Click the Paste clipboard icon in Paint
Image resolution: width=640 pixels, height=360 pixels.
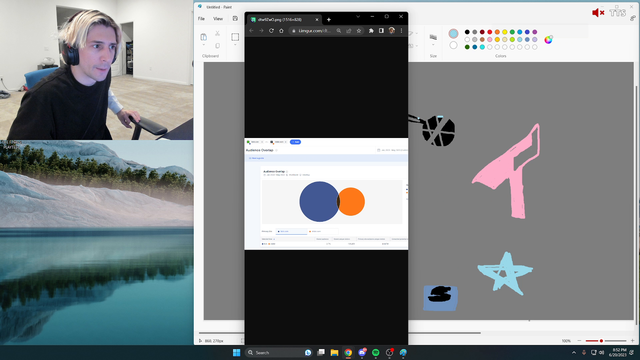click(x=203, y=37)
